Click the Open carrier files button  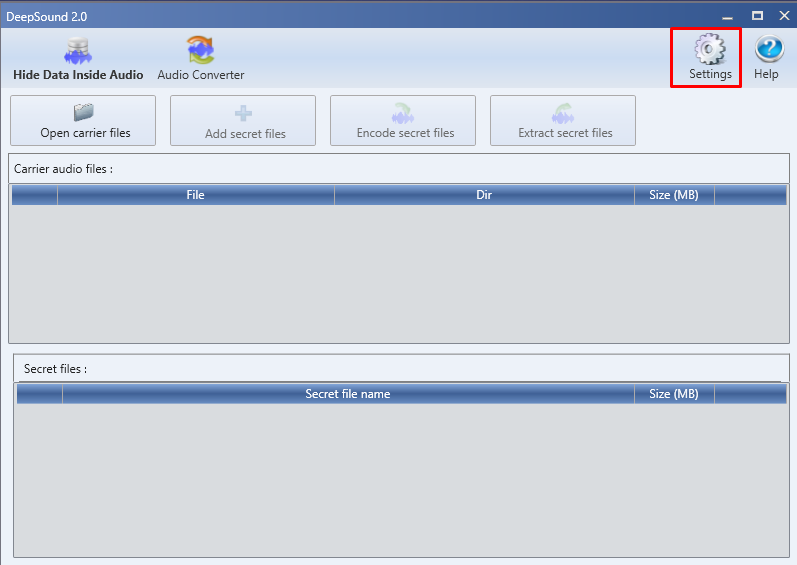(x=83, y=120)
